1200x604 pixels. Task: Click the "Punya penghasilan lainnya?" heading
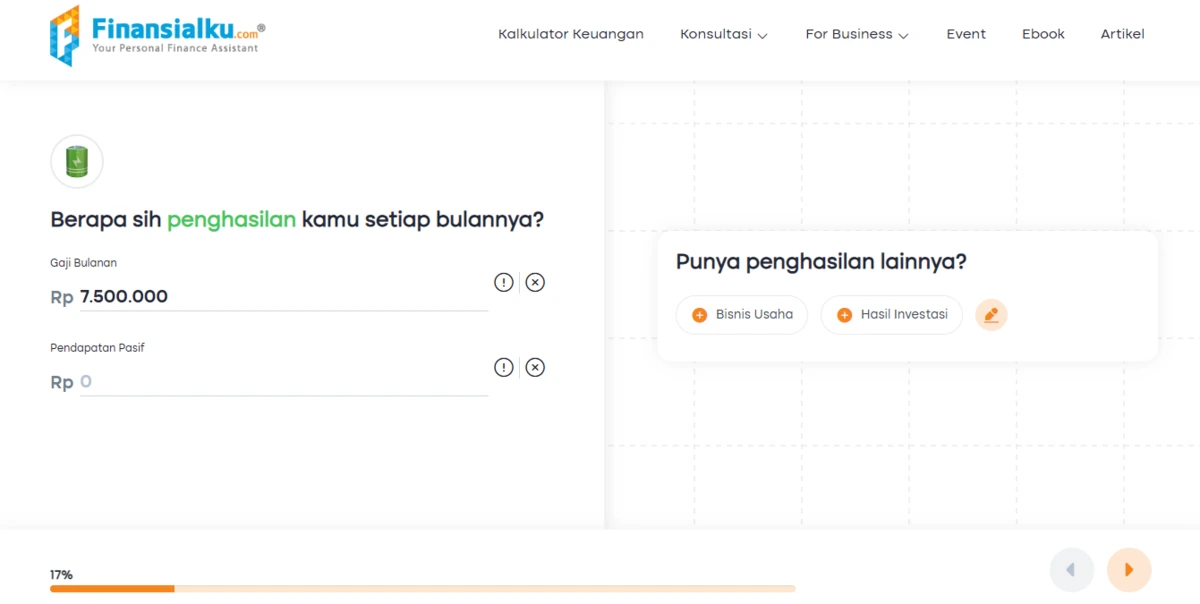point(821,262)
